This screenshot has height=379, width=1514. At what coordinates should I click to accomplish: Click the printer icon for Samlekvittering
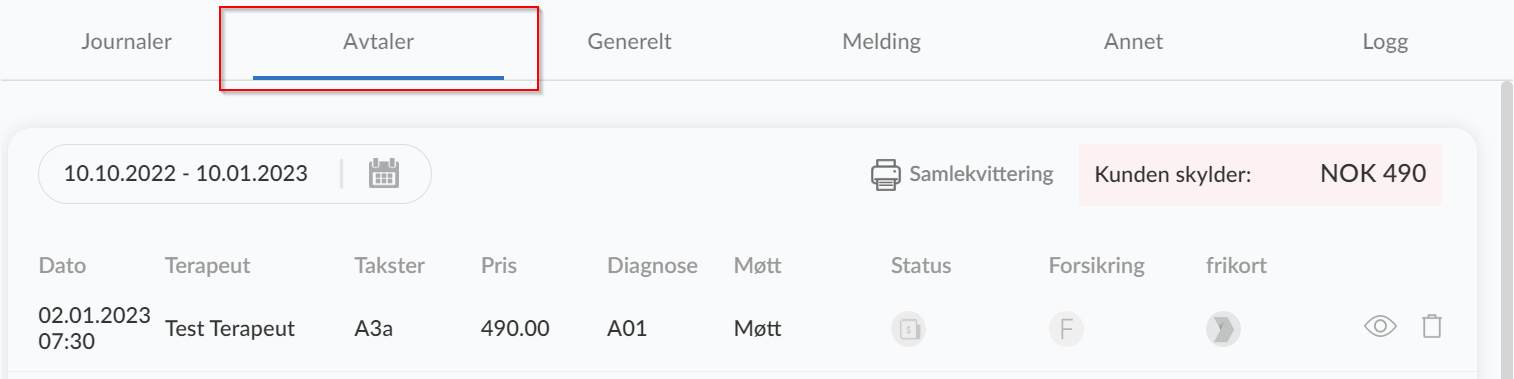[x=886, y=174]
